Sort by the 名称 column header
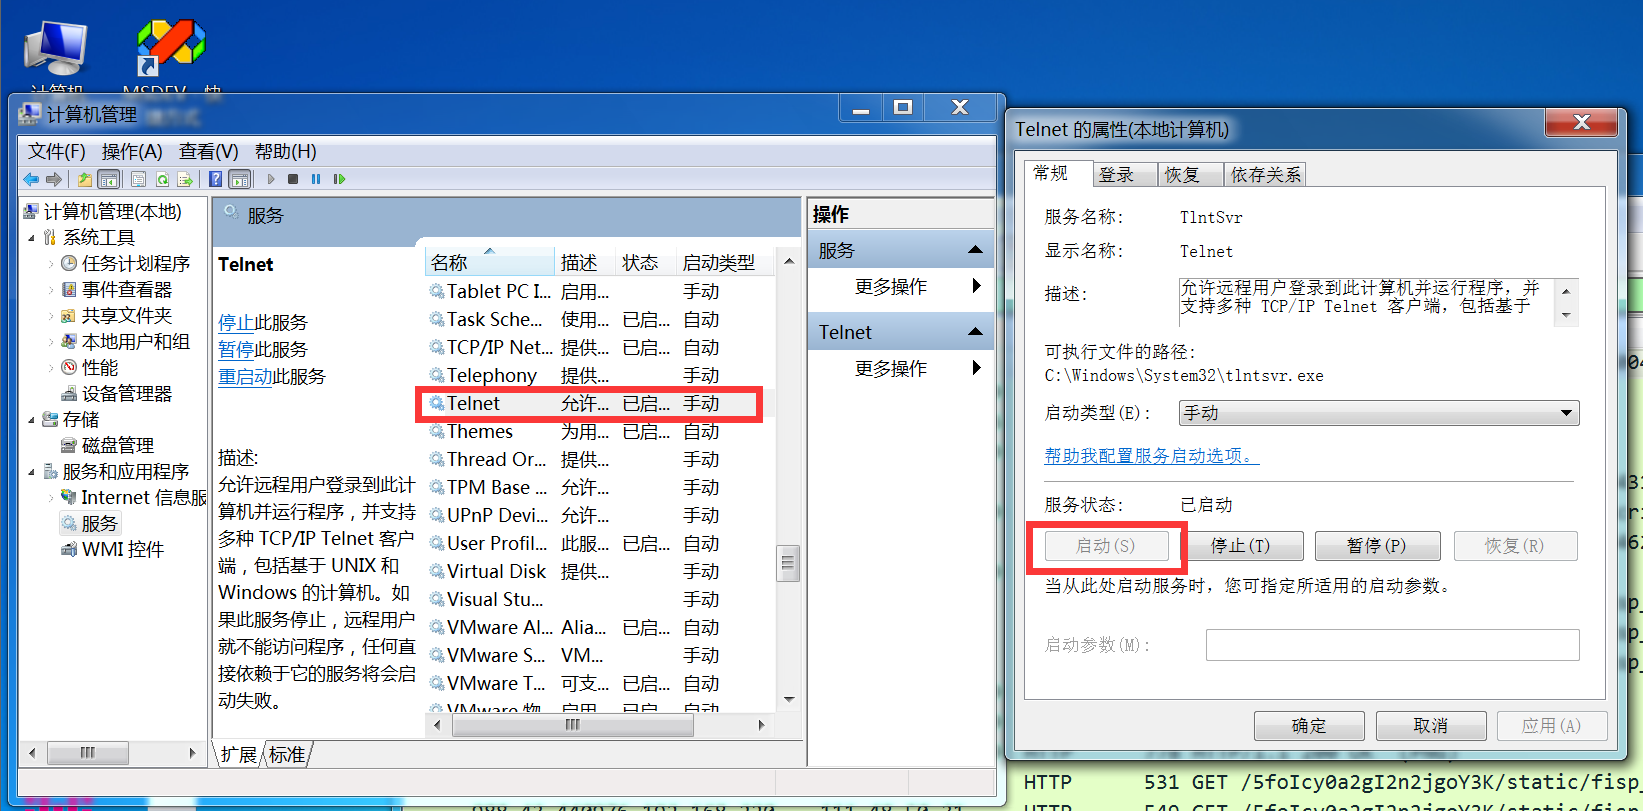 (x=490, y=262)
